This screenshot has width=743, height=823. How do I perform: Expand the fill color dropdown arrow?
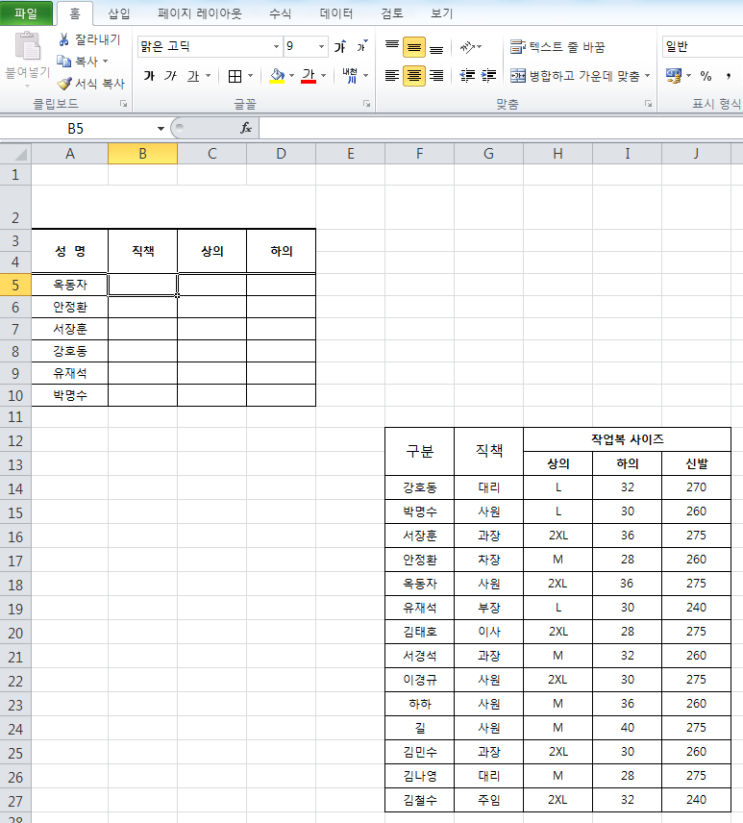292,76
